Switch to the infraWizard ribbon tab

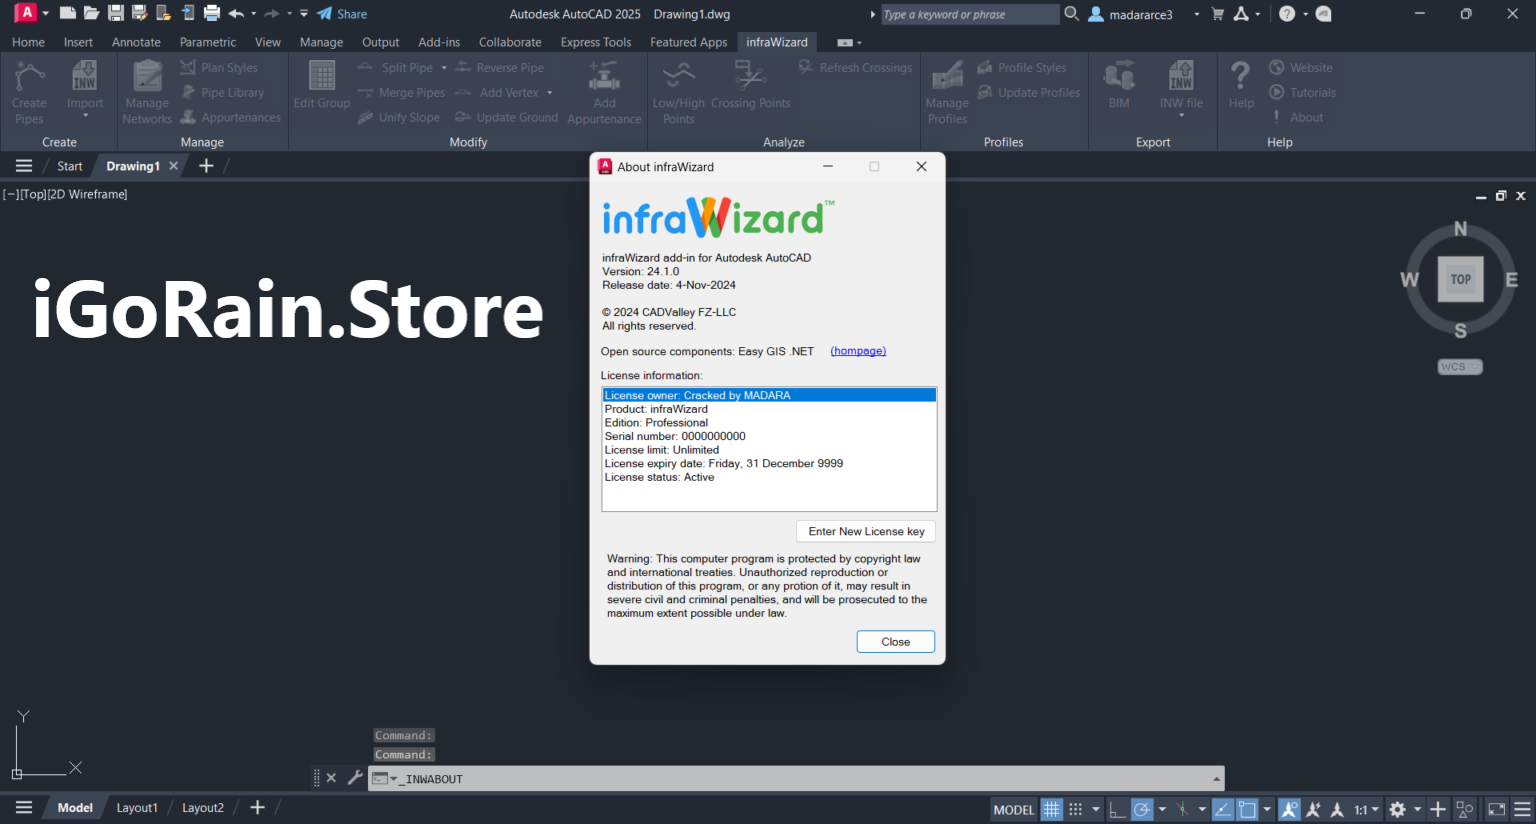(x=777, y=41)
